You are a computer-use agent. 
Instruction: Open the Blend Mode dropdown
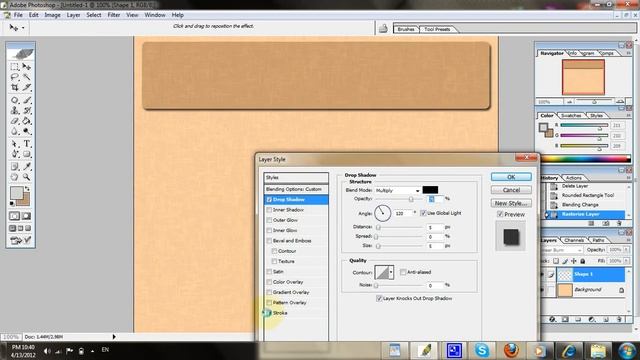pyautogui.click(x=397, y=191)
